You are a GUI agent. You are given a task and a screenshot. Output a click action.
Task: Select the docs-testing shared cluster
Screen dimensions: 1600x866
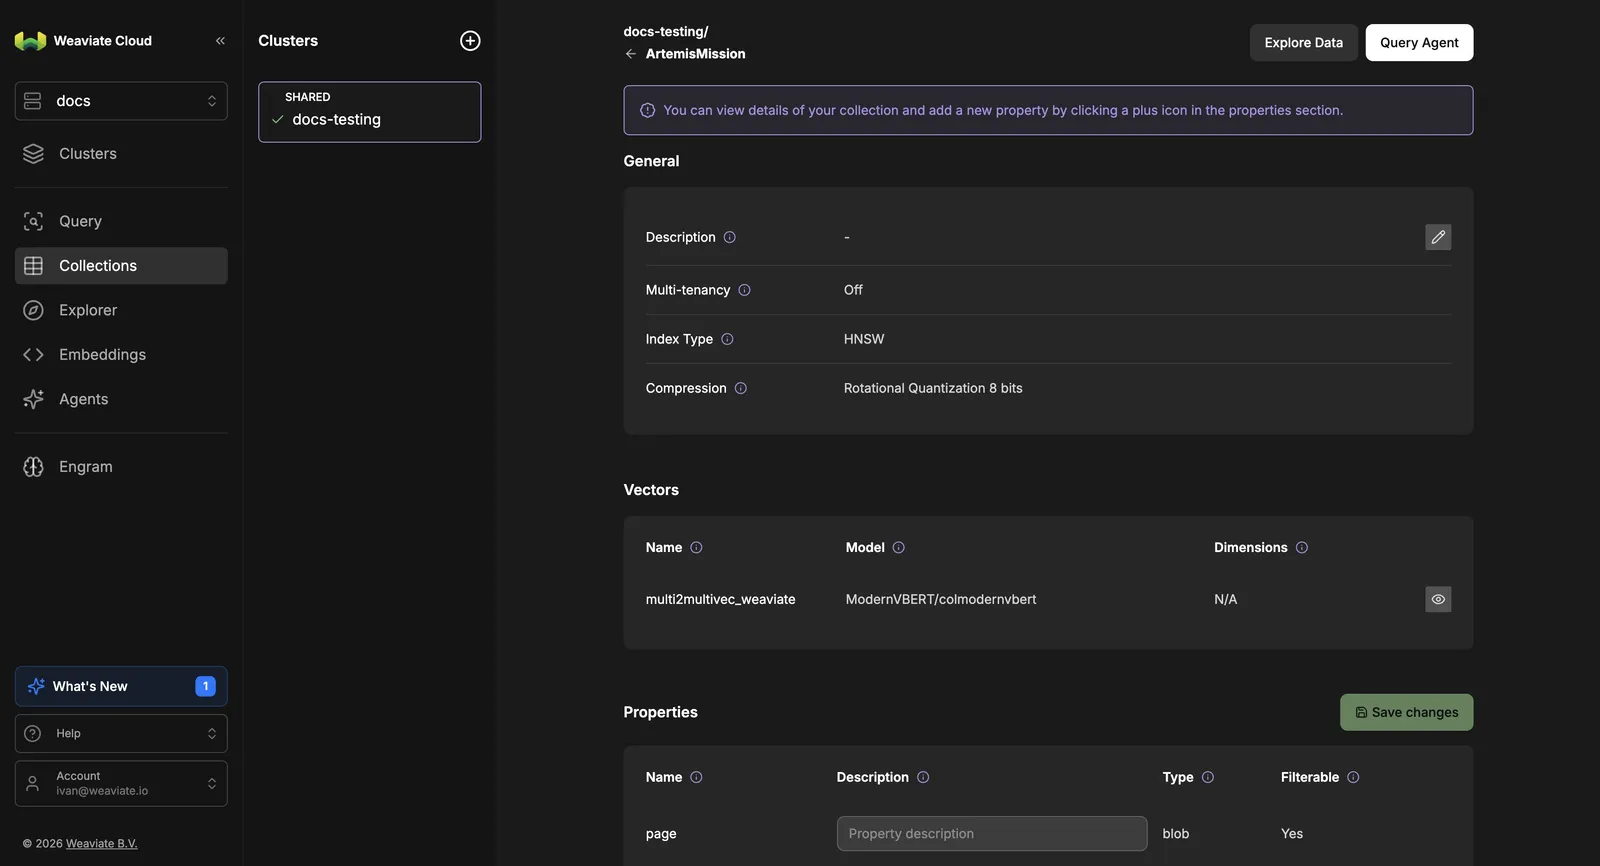tap(369, 112)
